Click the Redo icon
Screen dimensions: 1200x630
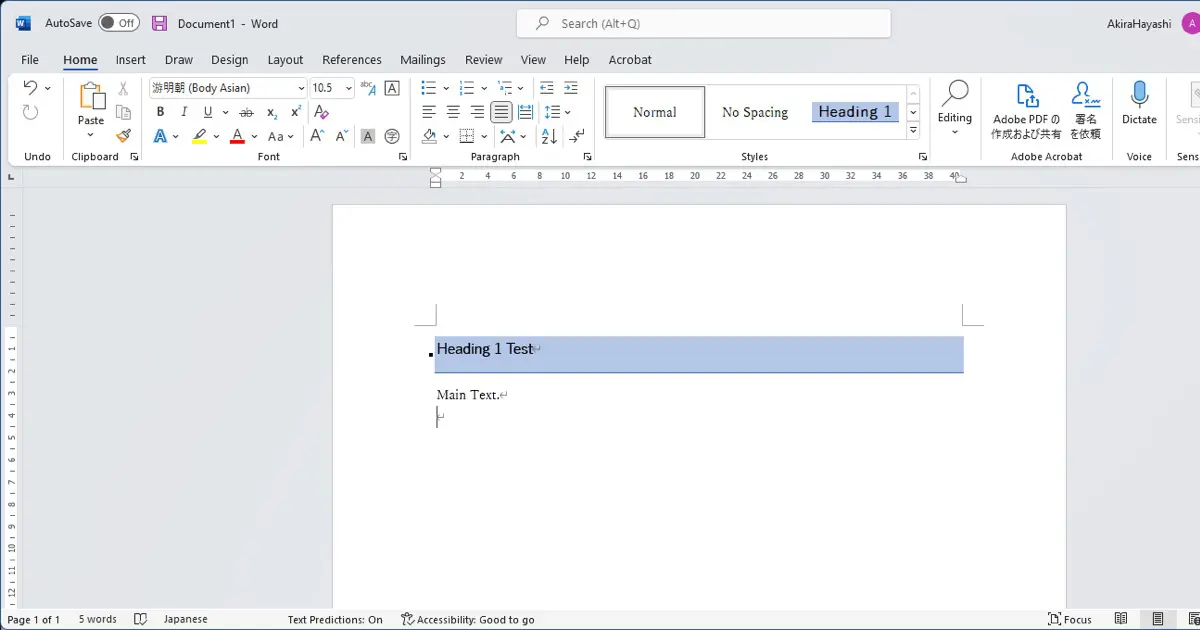[30, 113]
